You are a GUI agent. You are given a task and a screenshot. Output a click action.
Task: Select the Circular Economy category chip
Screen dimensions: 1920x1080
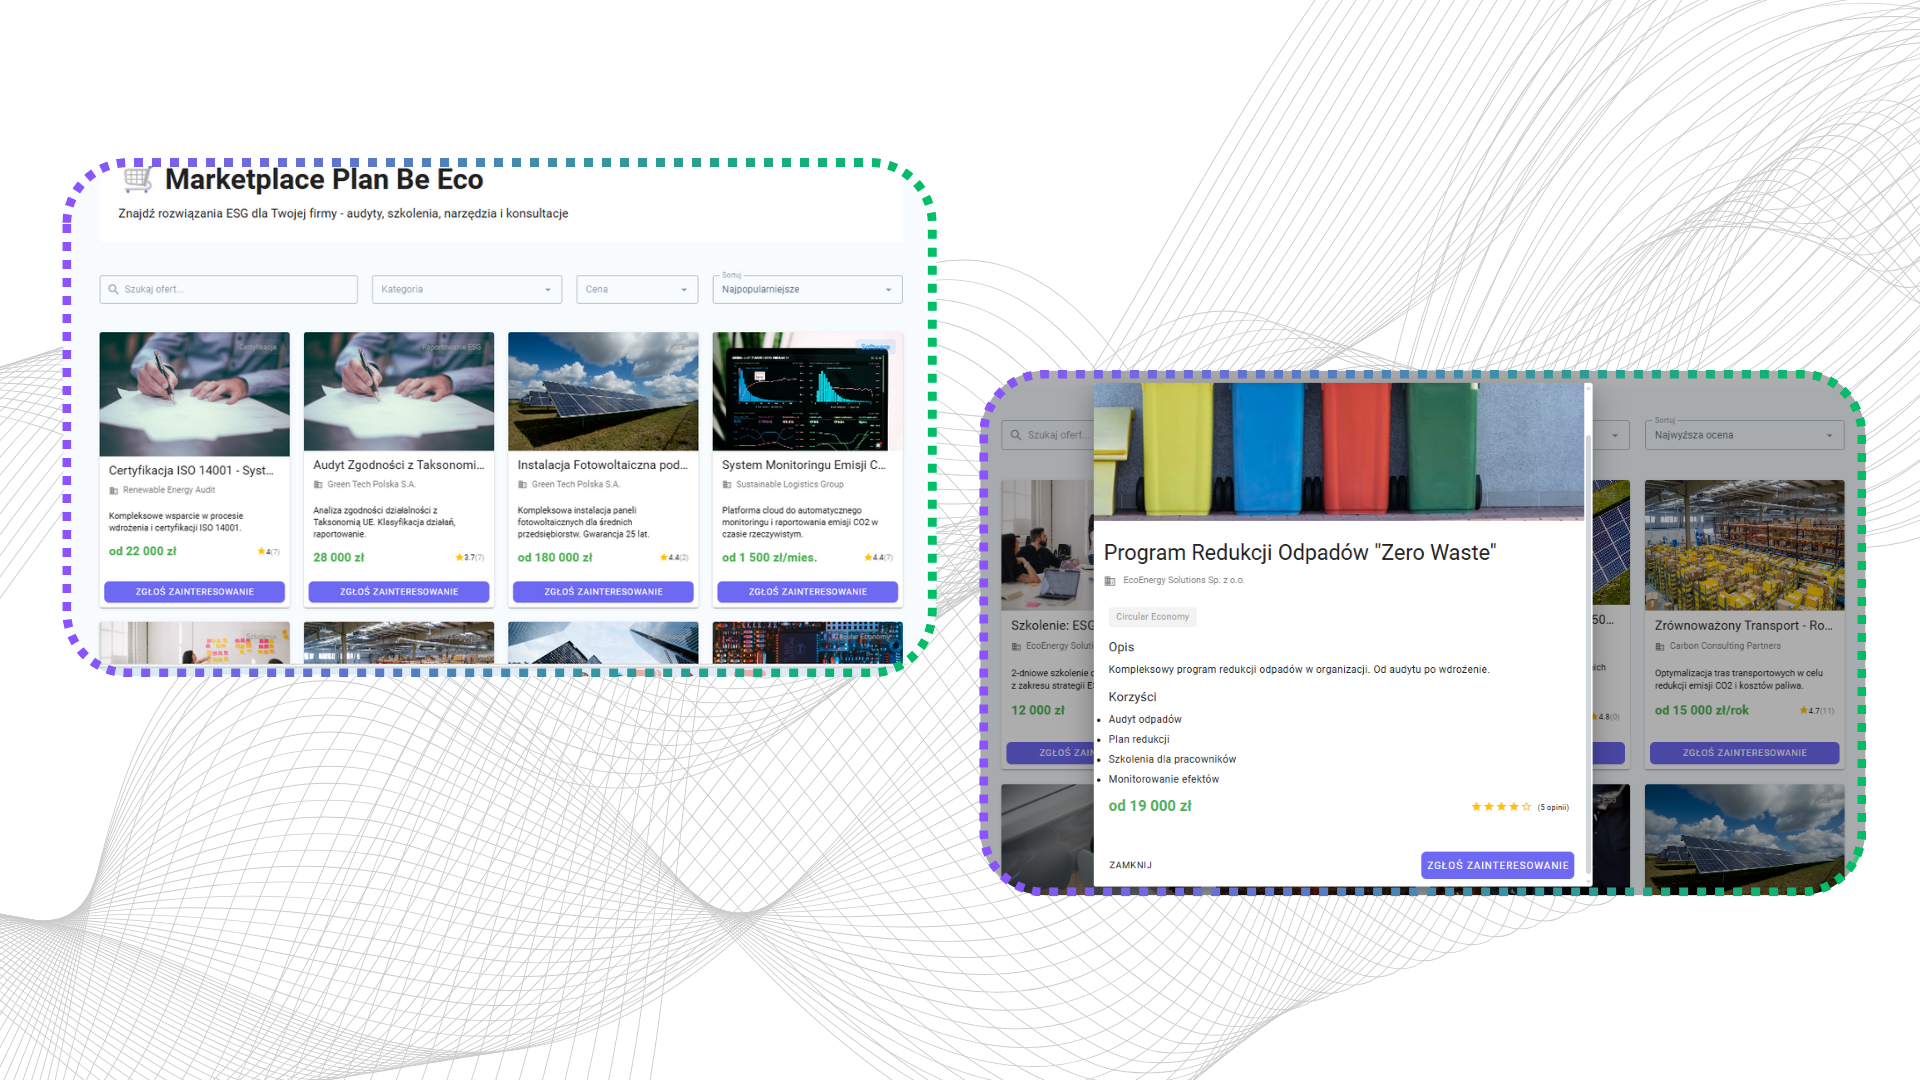pyautogui.click(x=1152, y=616)
